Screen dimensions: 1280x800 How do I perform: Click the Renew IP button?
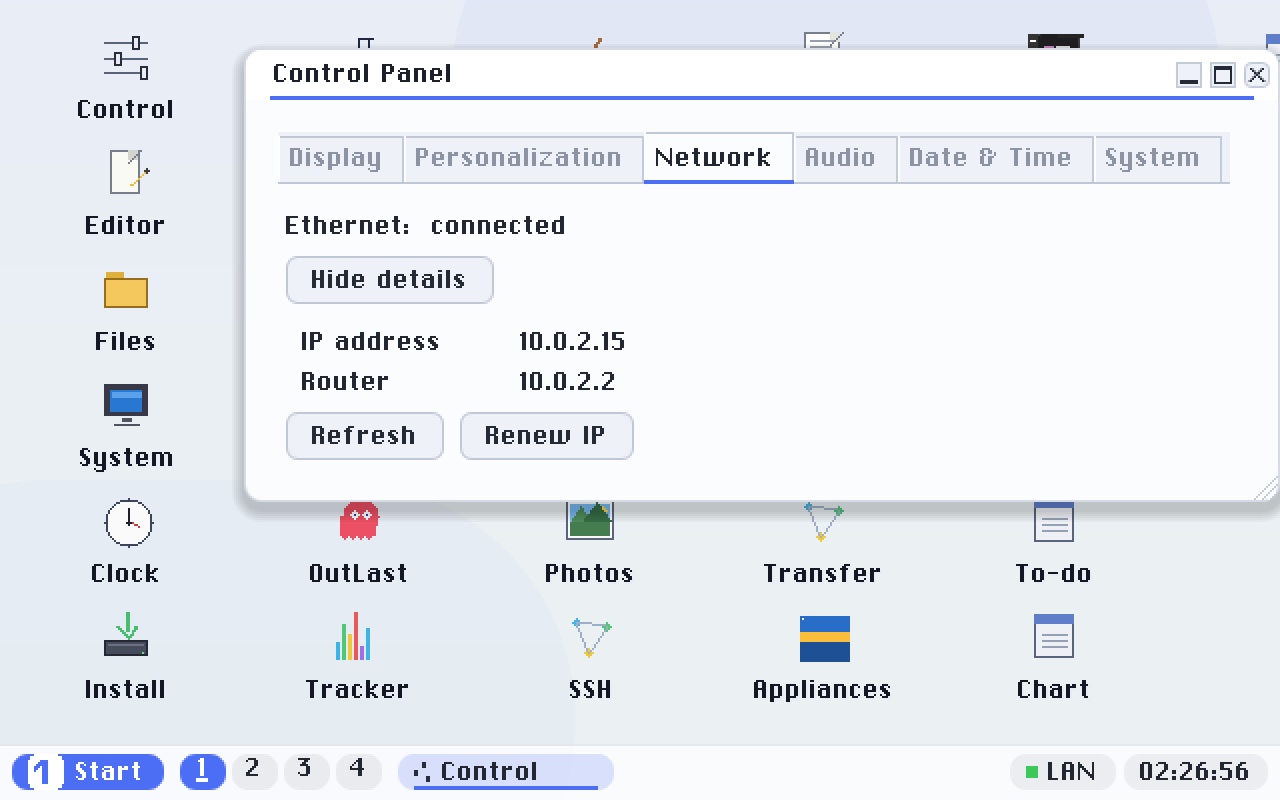coord(547,436)
